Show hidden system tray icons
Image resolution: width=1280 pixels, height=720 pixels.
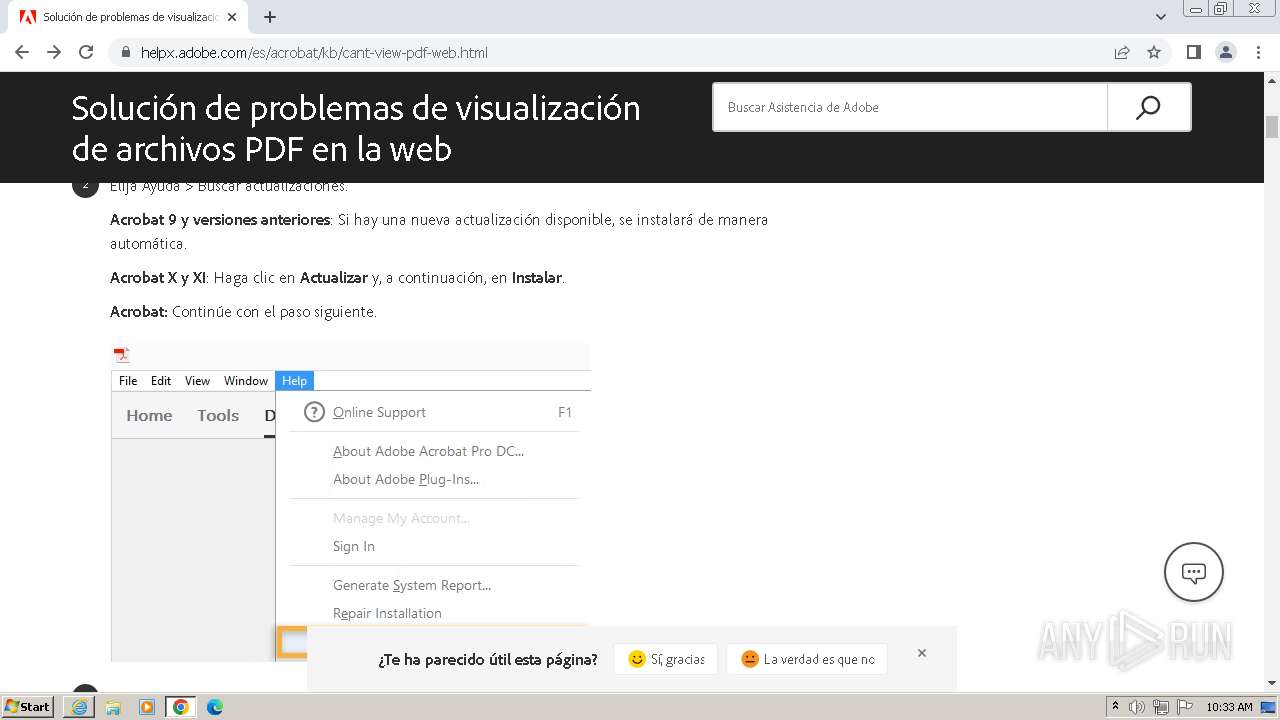pos(1115,707)
